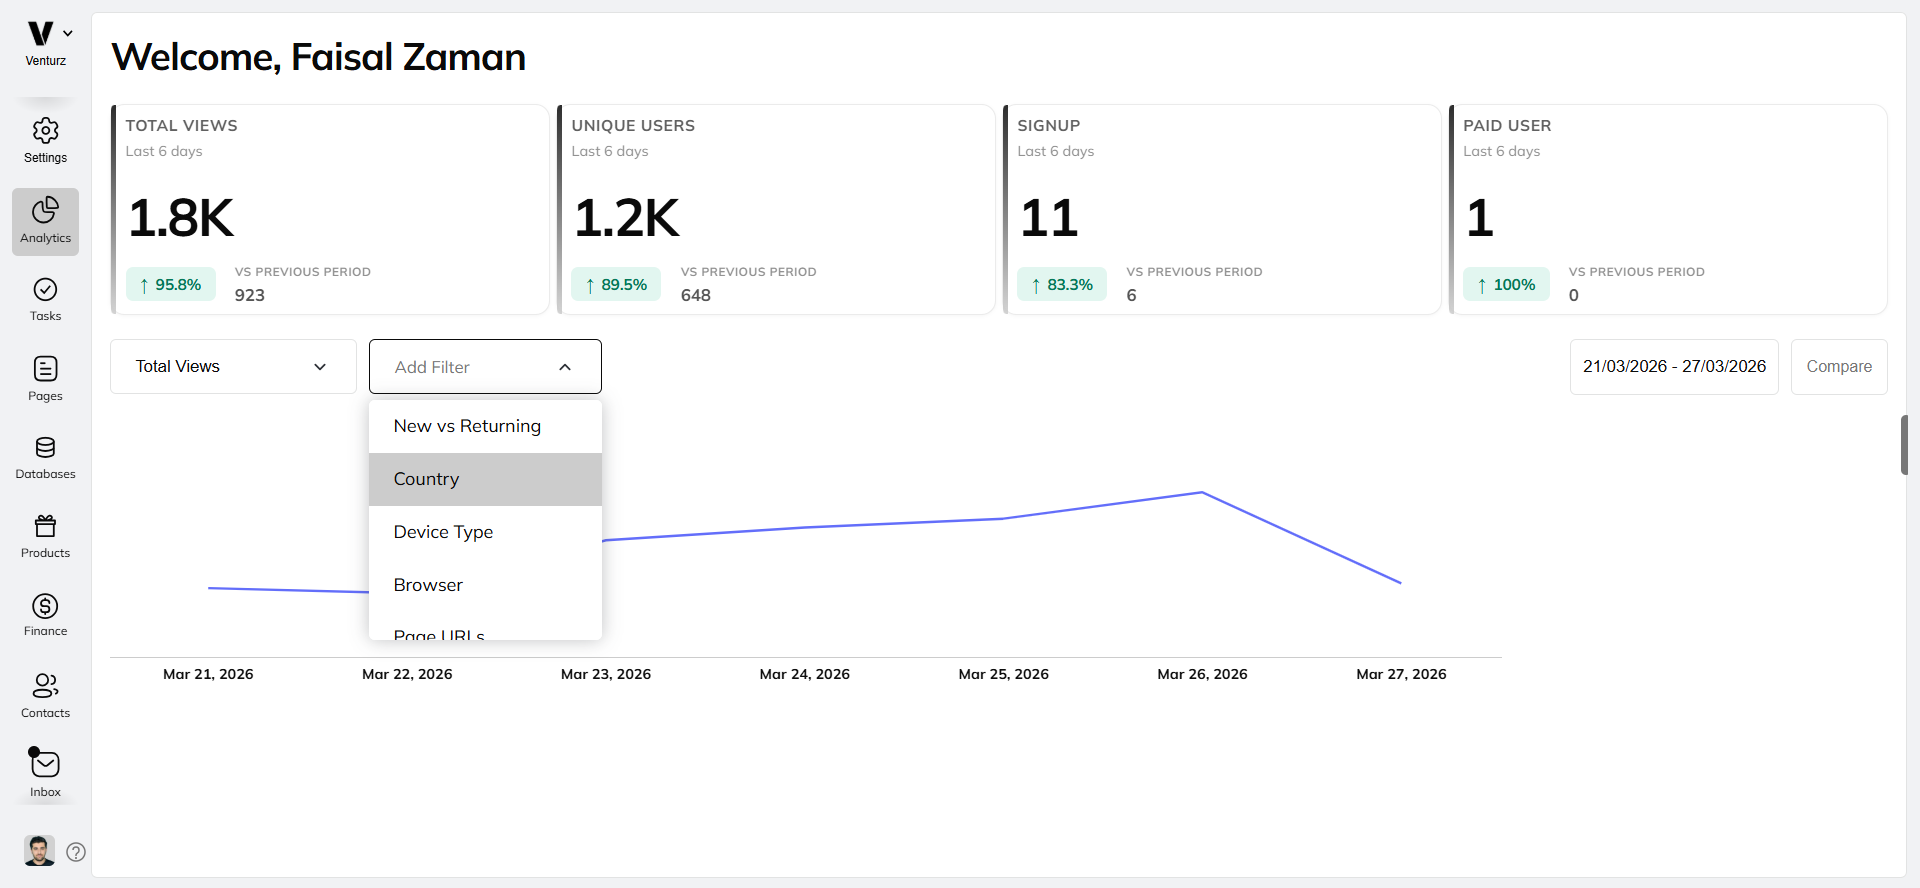Select the Analytics pie chart icon
This screenshot has height=888, width=1920.
pyautogui.click(x=45, y=211)
